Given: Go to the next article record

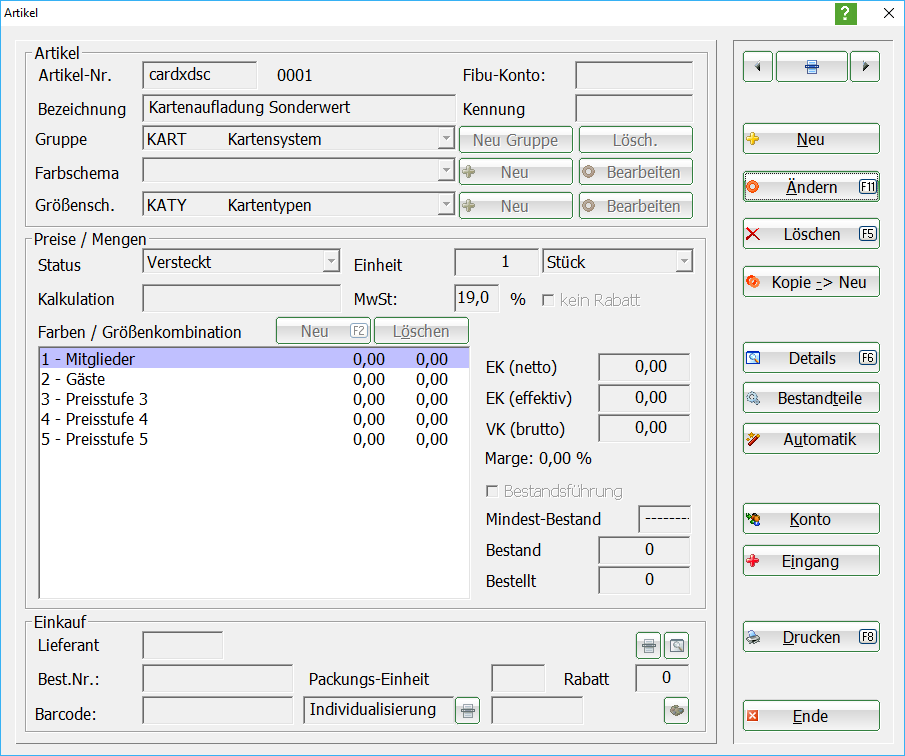Looking at the screenshot, I should point(864,67).
